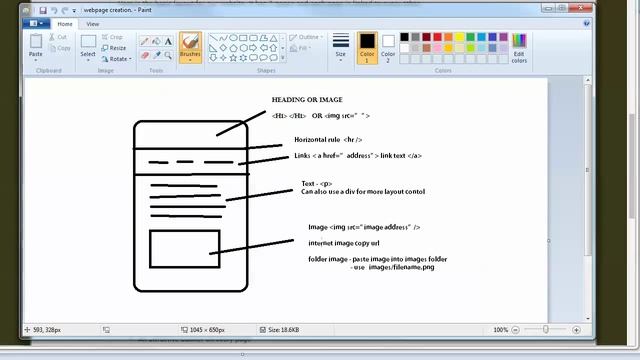Viewport: 640px width, 360px height.
Task: Pick the Oval shape
Action: click(233, 38)
